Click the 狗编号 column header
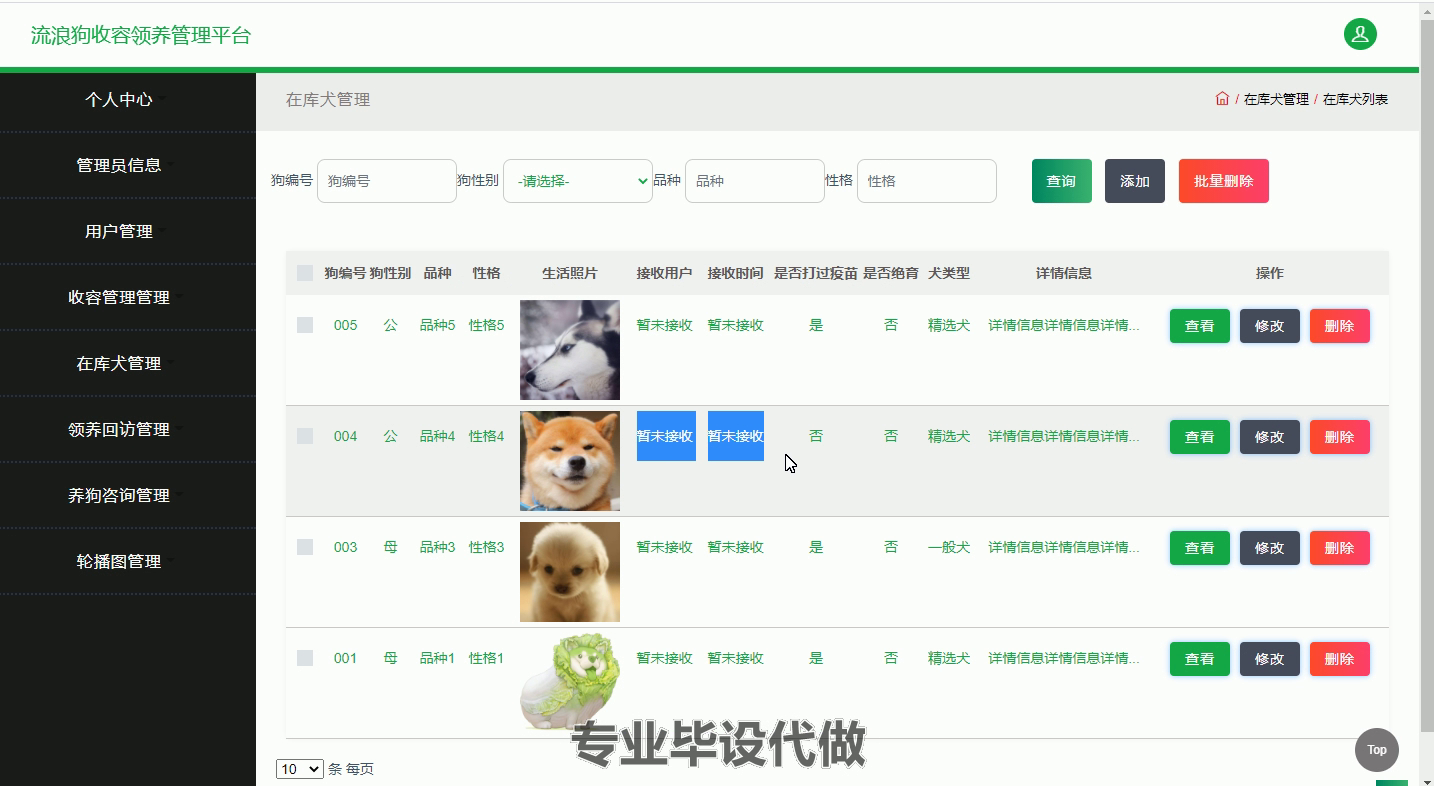 345,273
